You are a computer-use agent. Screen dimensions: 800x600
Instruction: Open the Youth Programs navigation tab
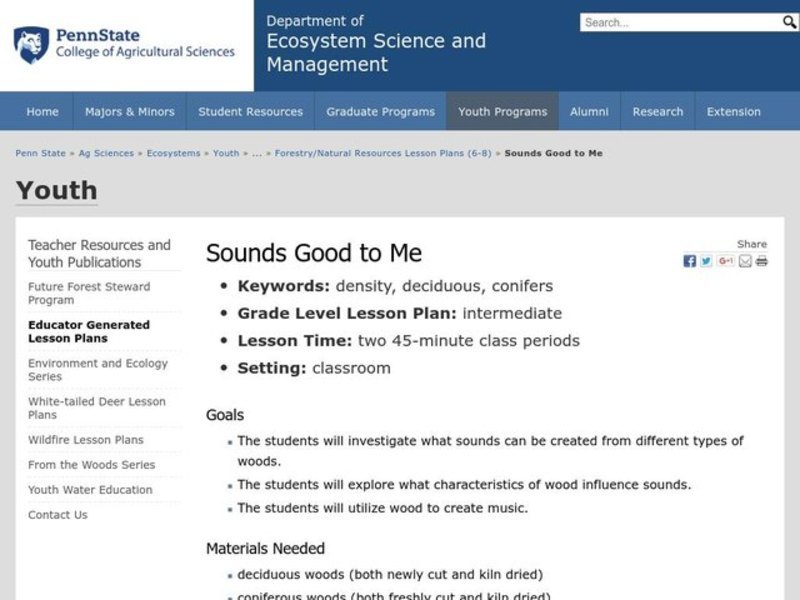(x=502, y=112)
